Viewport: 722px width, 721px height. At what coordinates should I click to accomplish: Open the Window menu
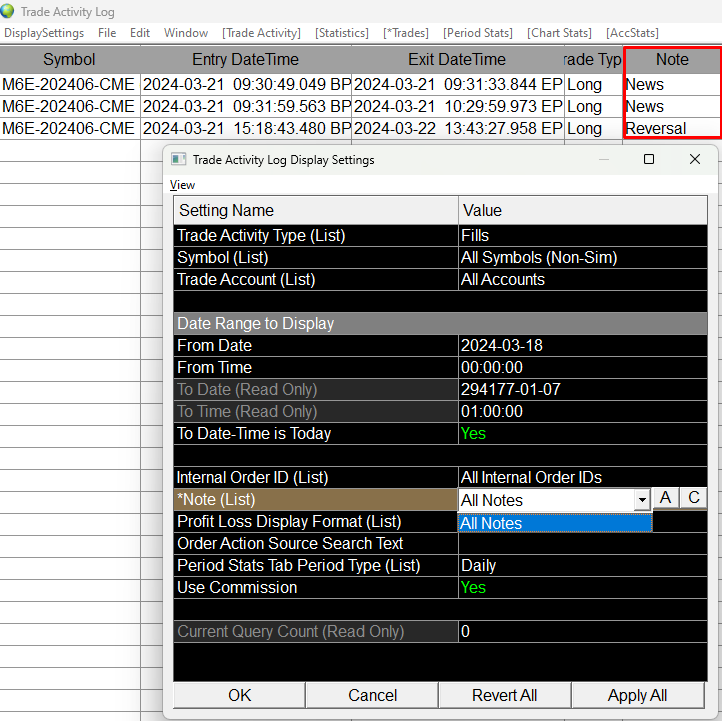pyautogui.click(x=186, y=33)
